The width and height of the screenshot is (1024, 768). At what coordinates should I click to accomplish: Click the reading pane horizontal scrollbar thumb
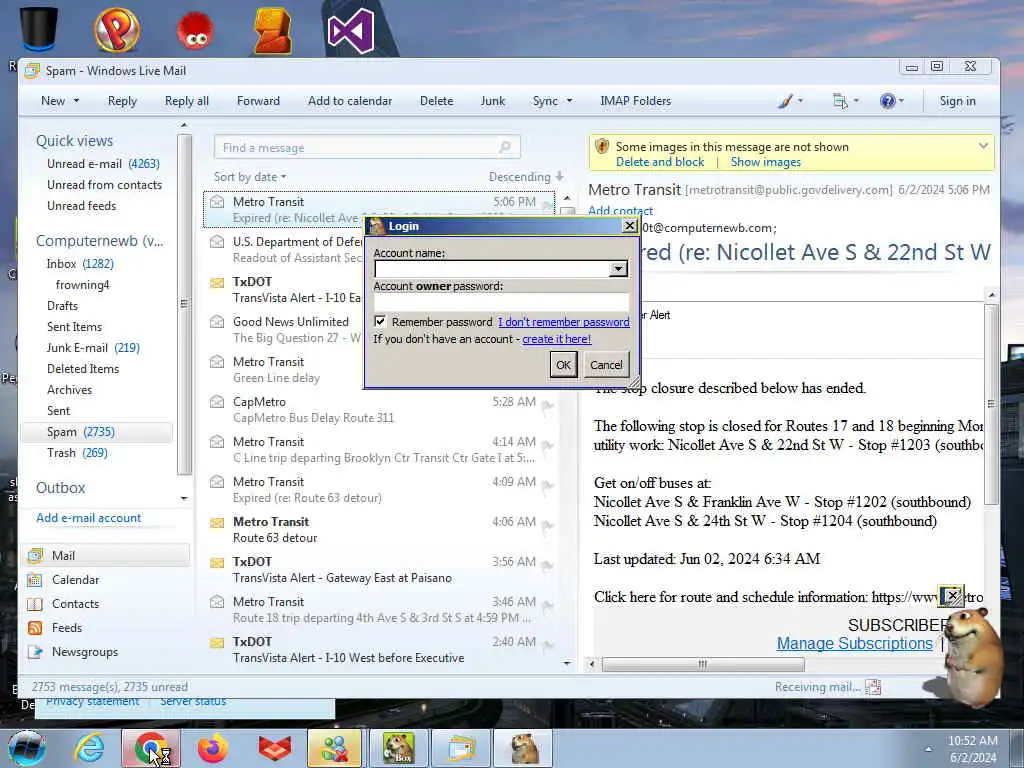pyautogui.click(x=703, y=664)
